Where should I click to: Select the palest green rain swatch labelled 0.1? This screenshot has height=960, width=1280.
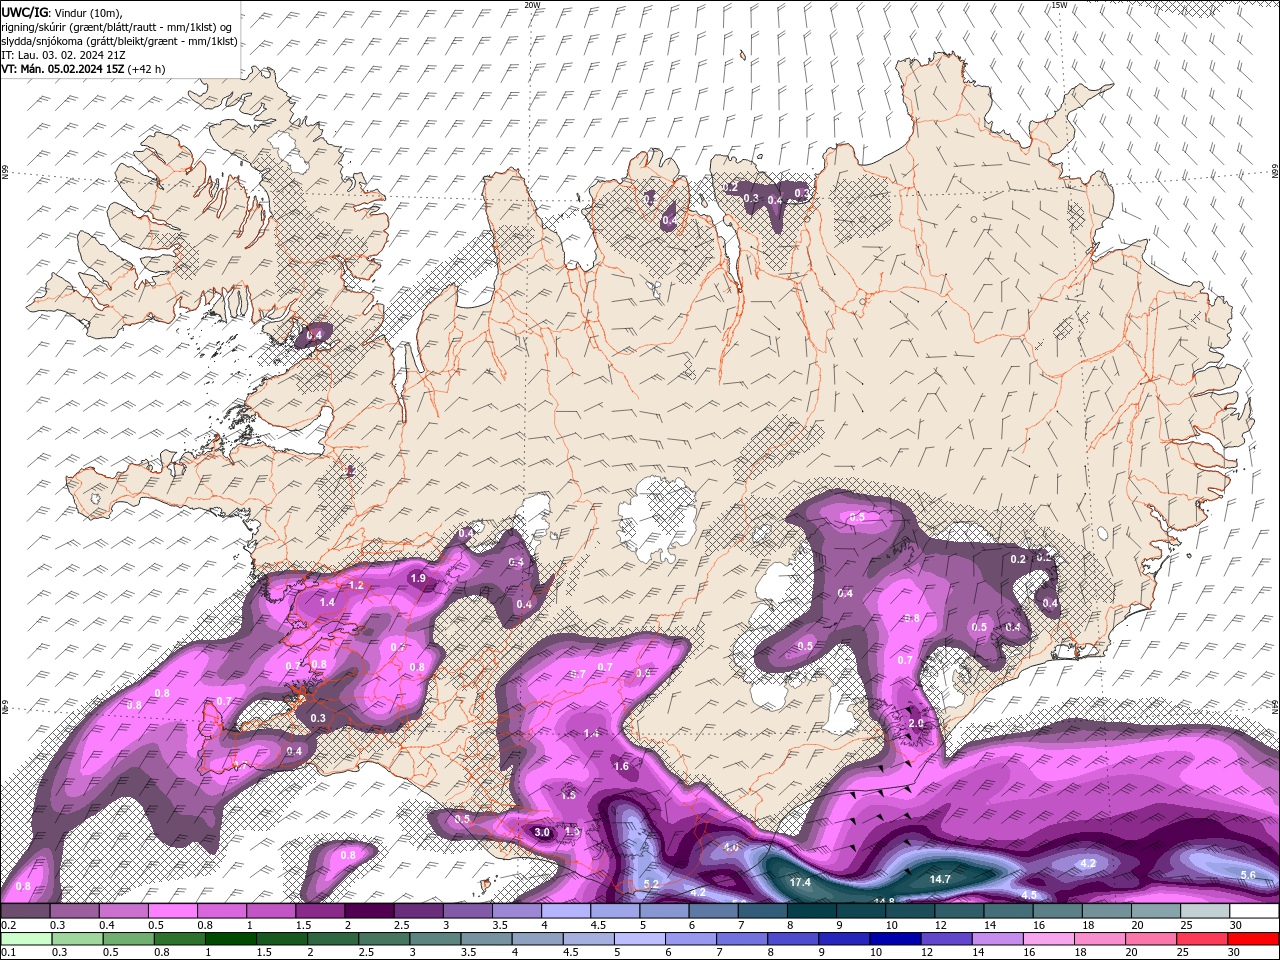[25, 939]
